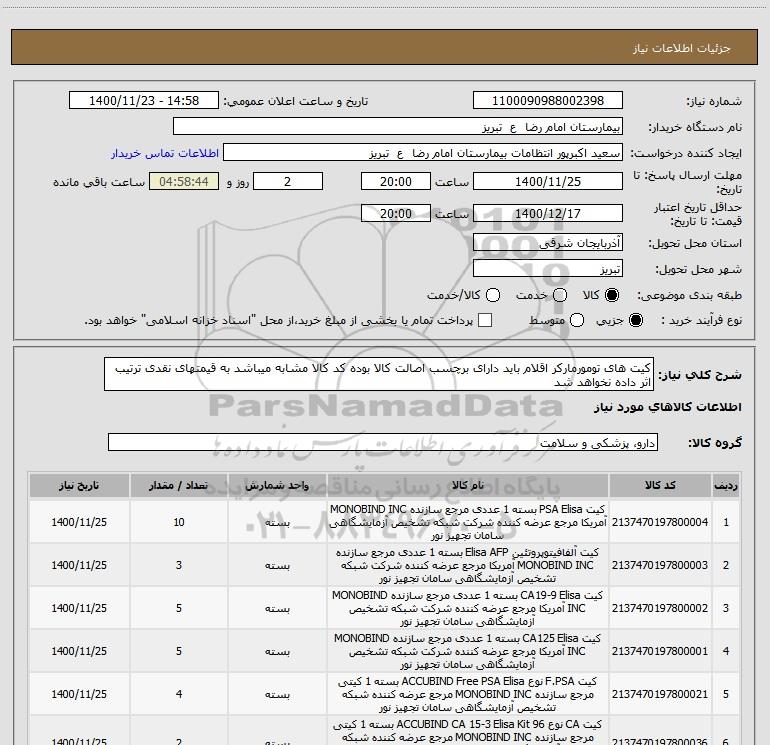
Task: Click the goods group field دارو، پزشکی و سلامت
Action: tap(383, 442)
